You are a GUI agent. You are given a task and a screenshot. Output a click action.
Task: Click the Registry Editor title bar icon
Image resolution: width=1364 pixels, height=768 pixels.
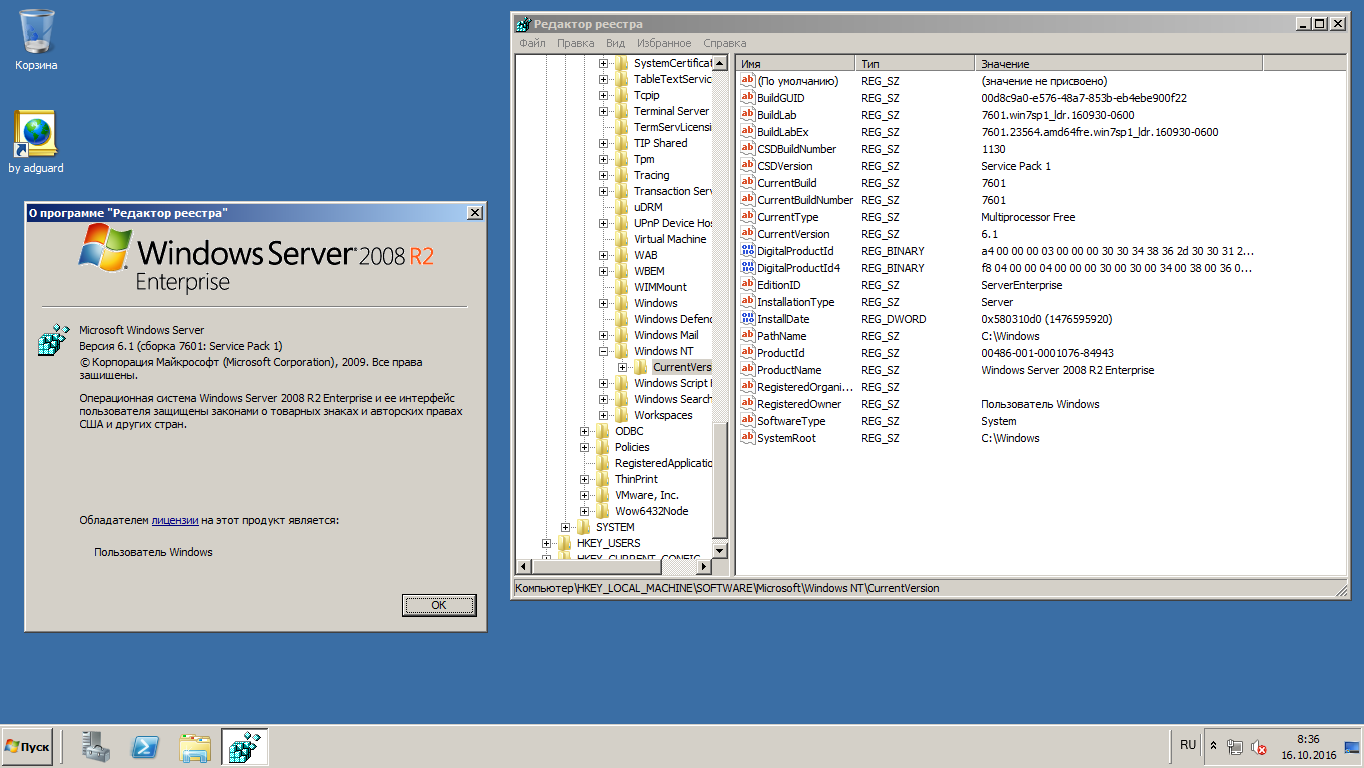click(523, 24)
